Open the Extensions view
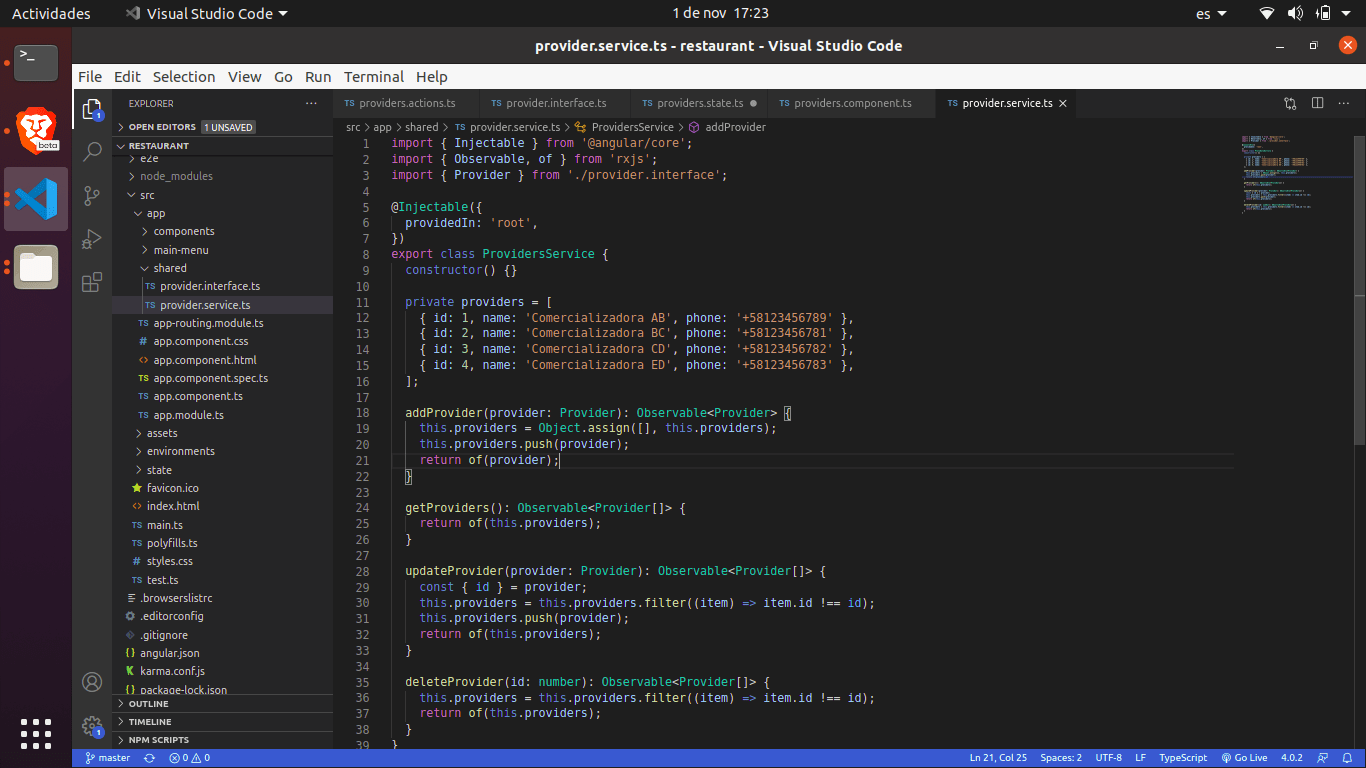The width and height of the screenshot is (1366, 768). click(x=92, y=282)
